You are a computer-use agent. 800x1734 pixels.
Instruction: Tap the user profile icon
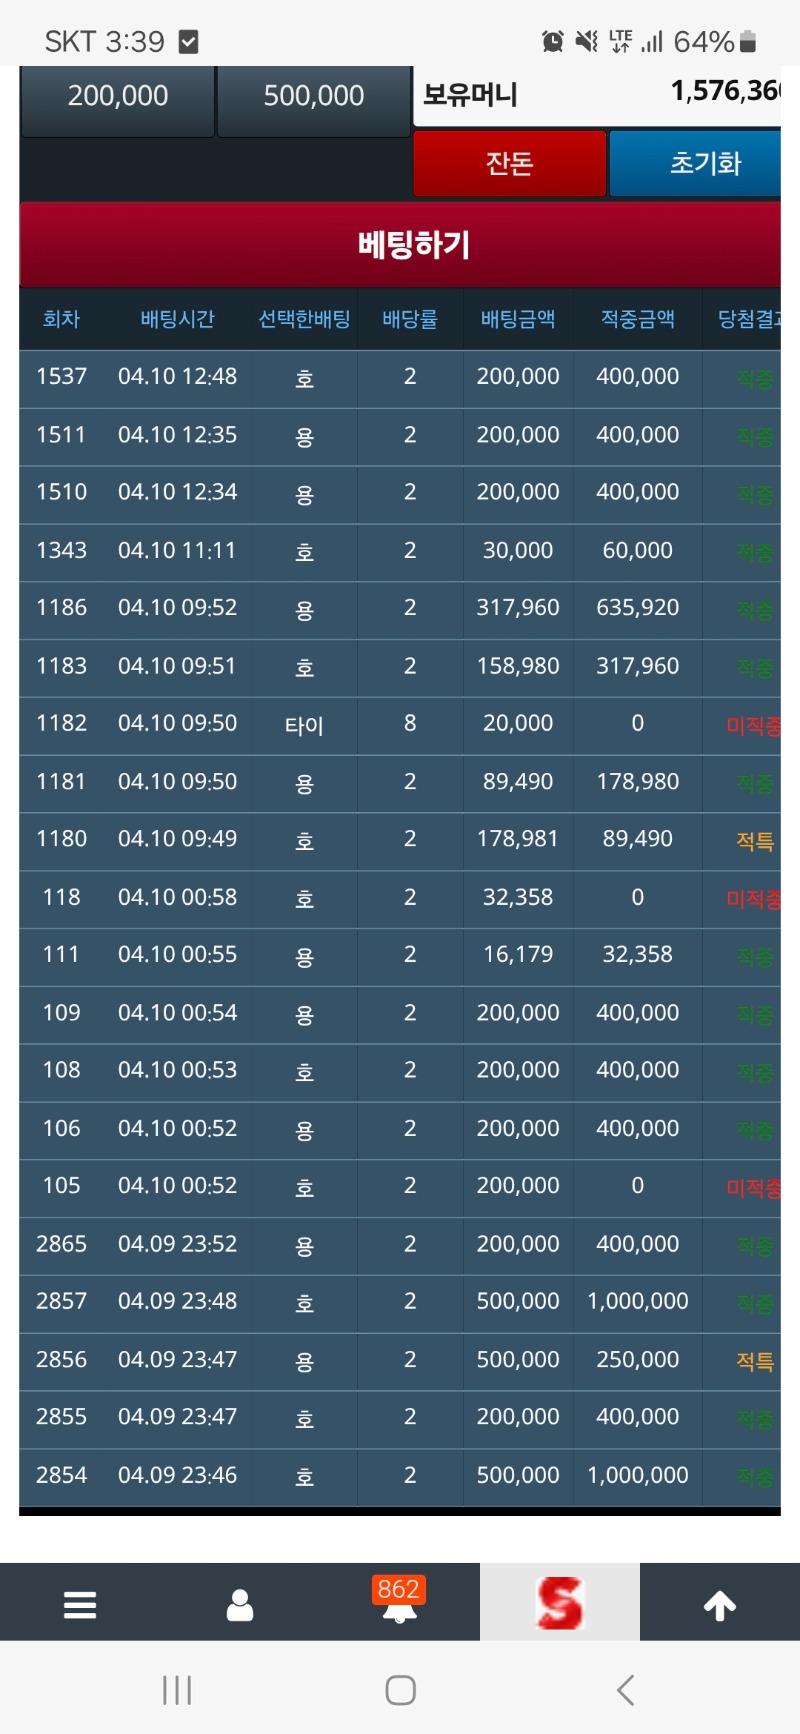point(240,1604)
